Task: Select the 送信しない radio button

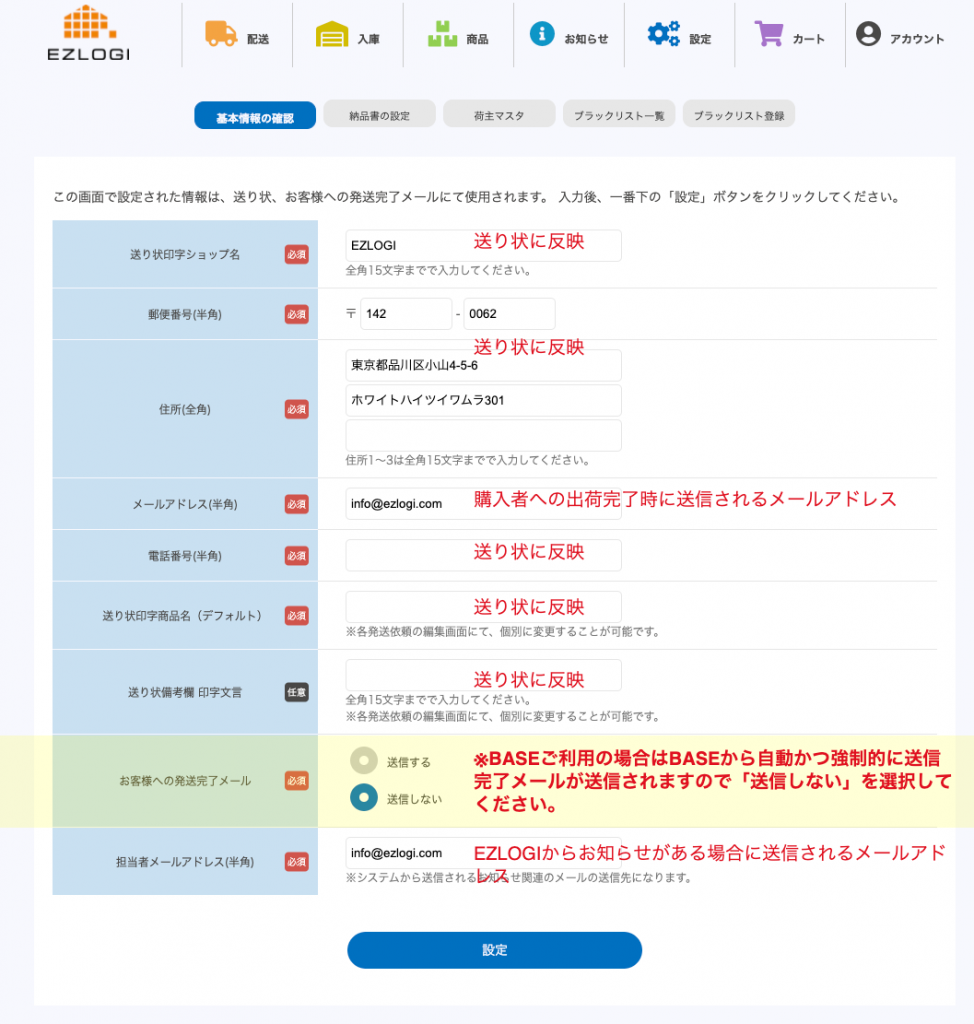Action: point(364,798)
